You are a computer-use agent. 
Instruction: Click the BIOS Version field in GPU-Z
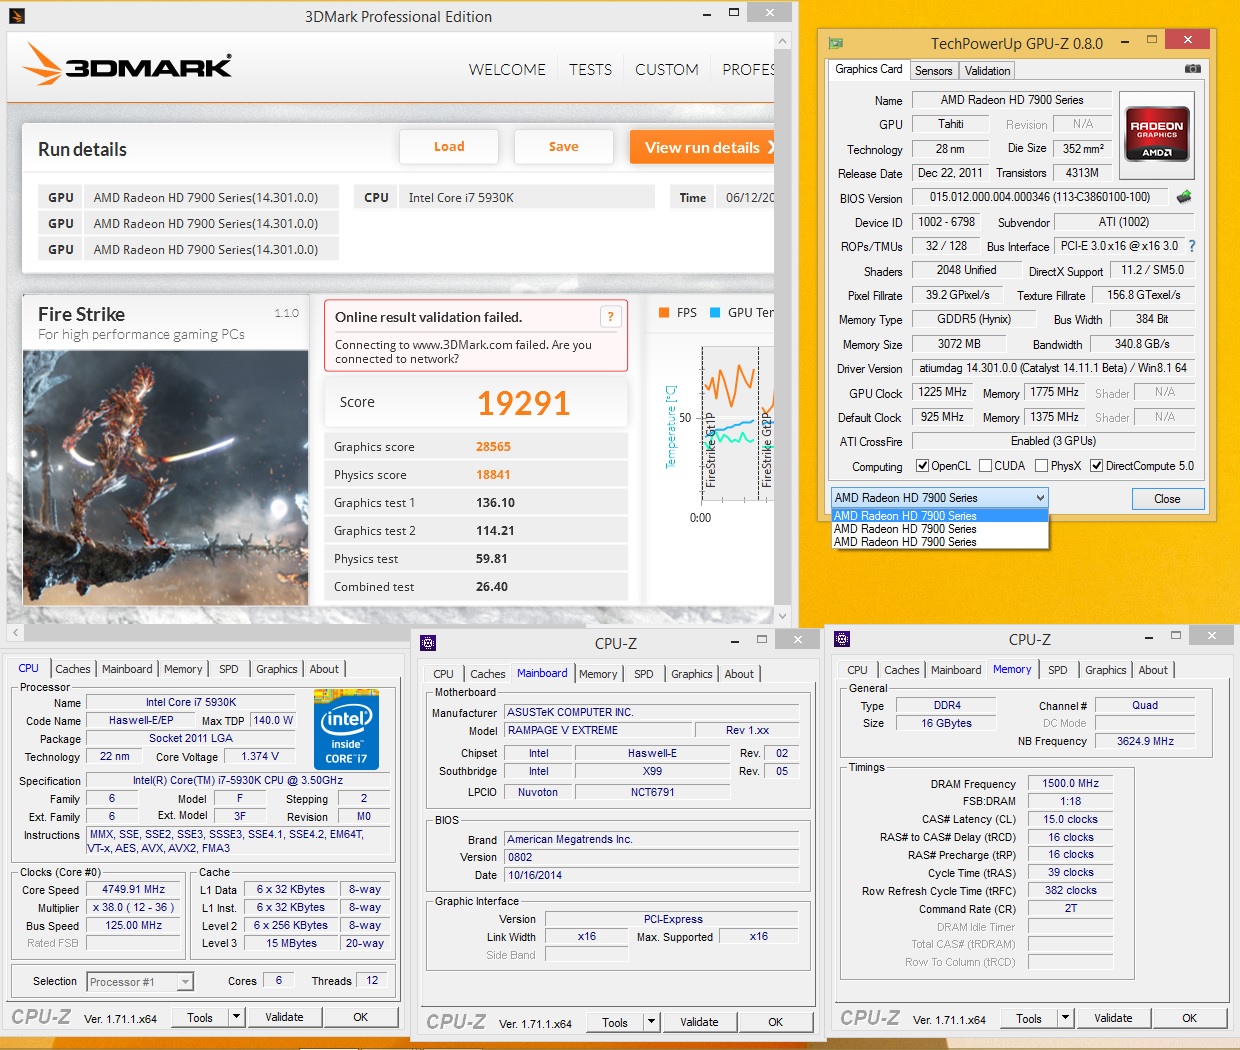point(1040,197)
